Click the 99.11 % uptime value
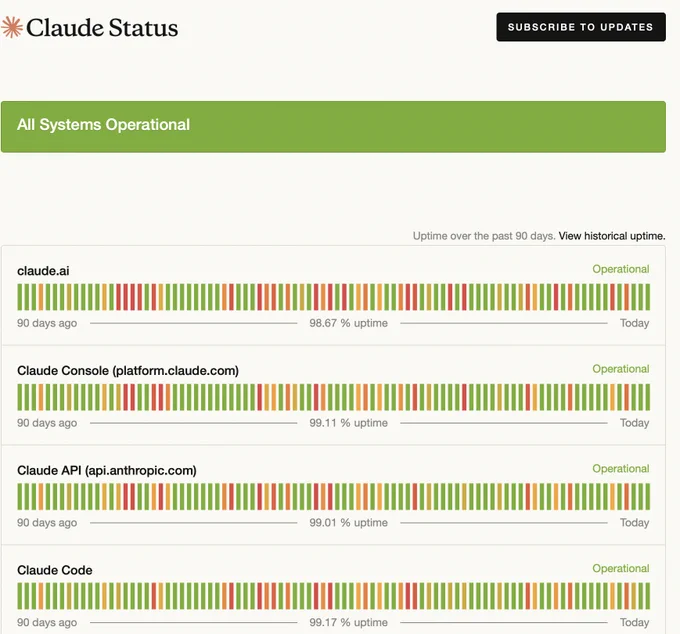 [x=348, y=423]
